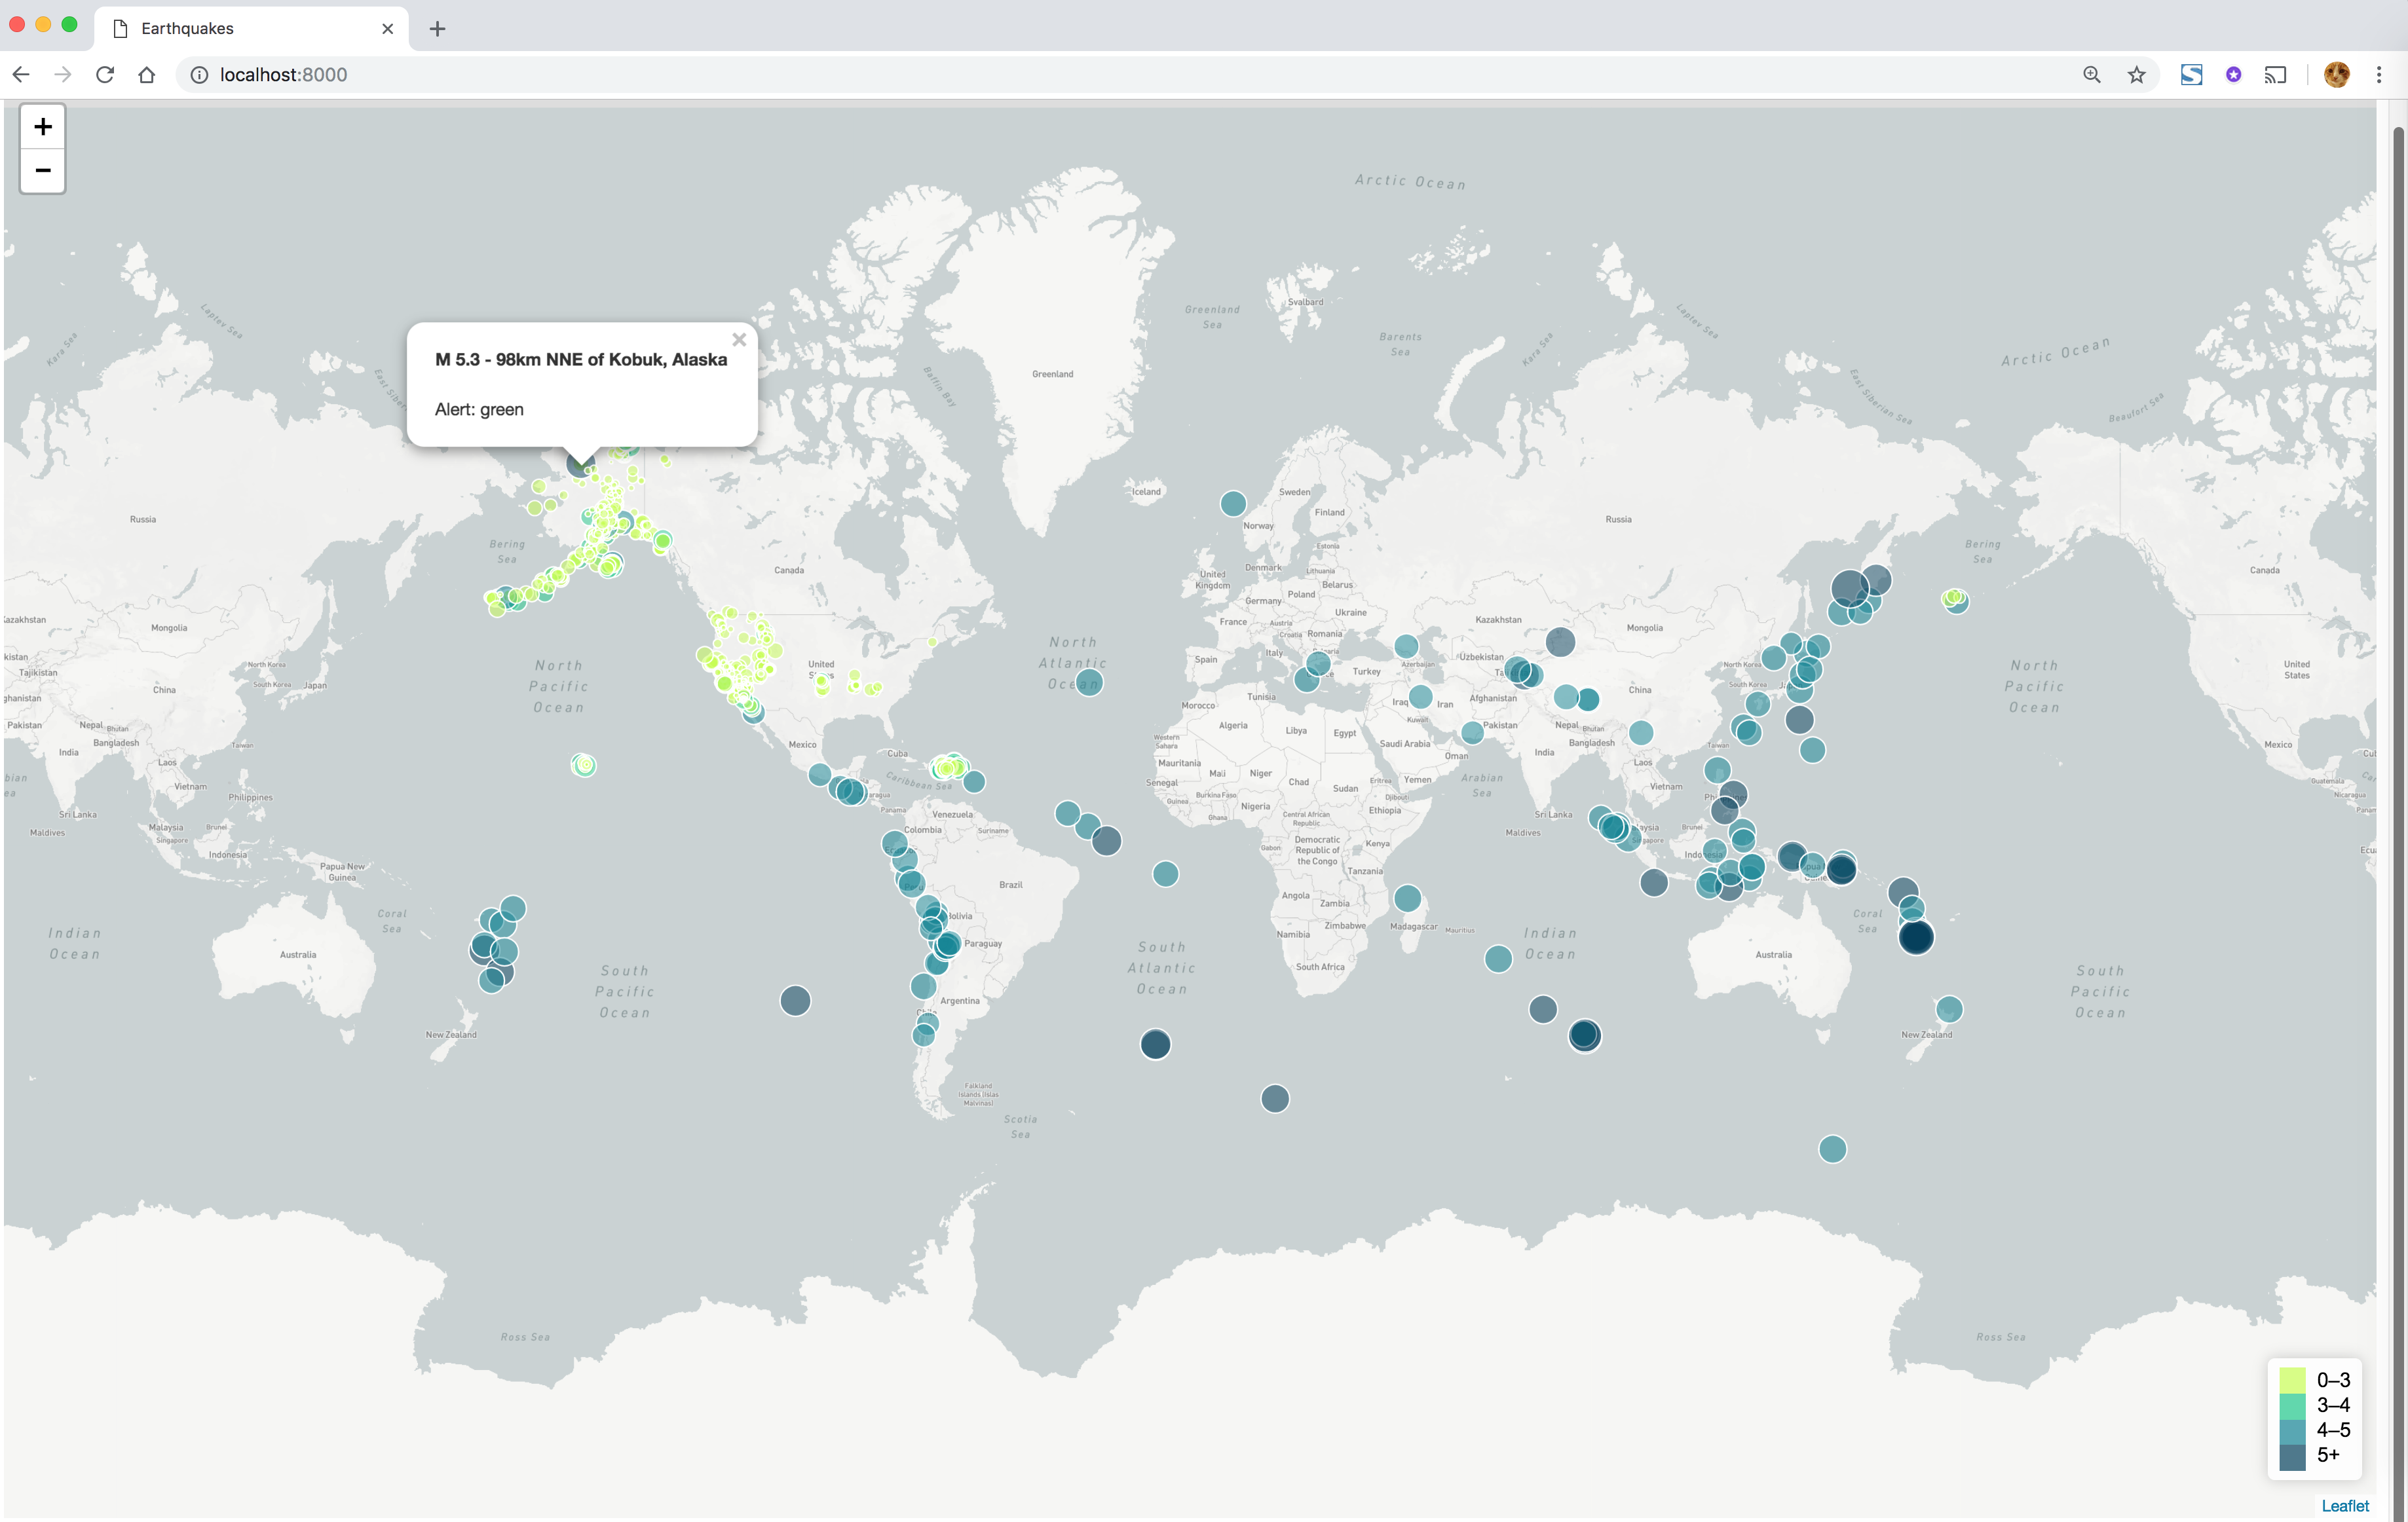
Task: Open browser zoom magnifier icon
Action: click(x=2091, y=75)
